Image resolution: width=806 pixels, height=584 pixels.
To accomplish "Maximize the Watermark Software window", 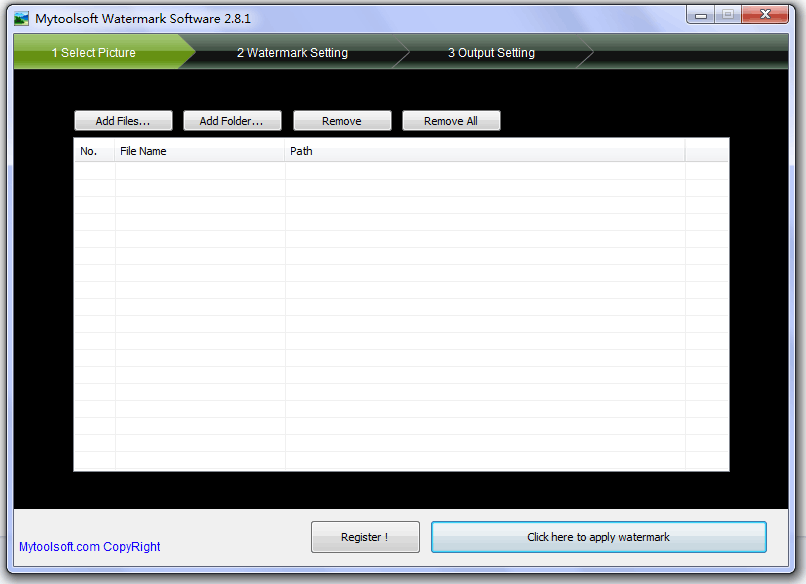I will (x=727, y=15).
